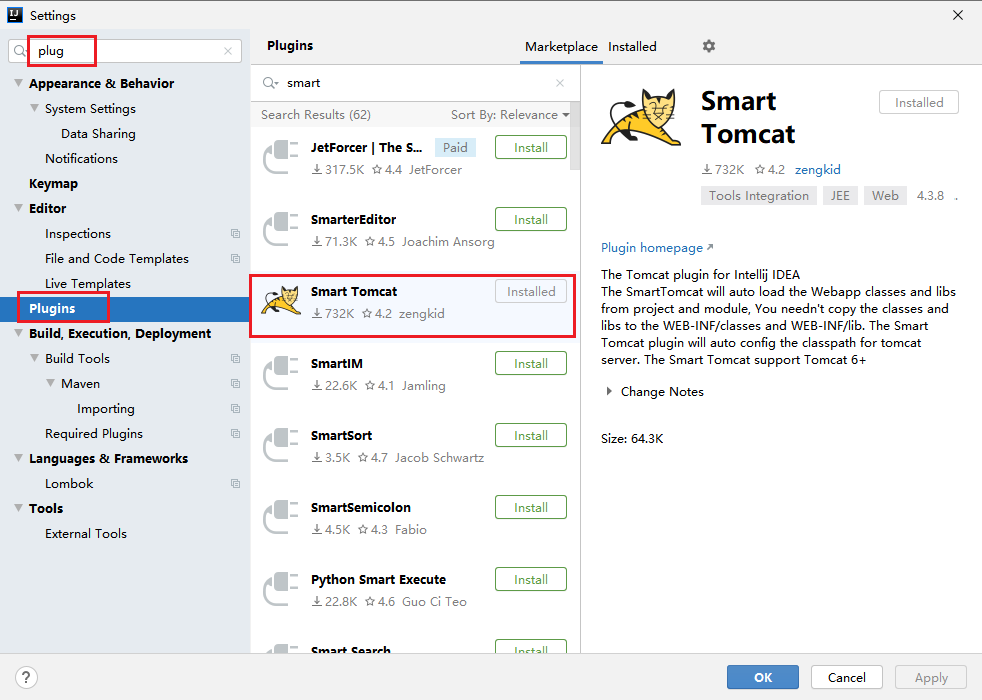The image size is (982, 700).
Task: Click the large Smart Tomcat logo
Action: click(x=641, y=117)
